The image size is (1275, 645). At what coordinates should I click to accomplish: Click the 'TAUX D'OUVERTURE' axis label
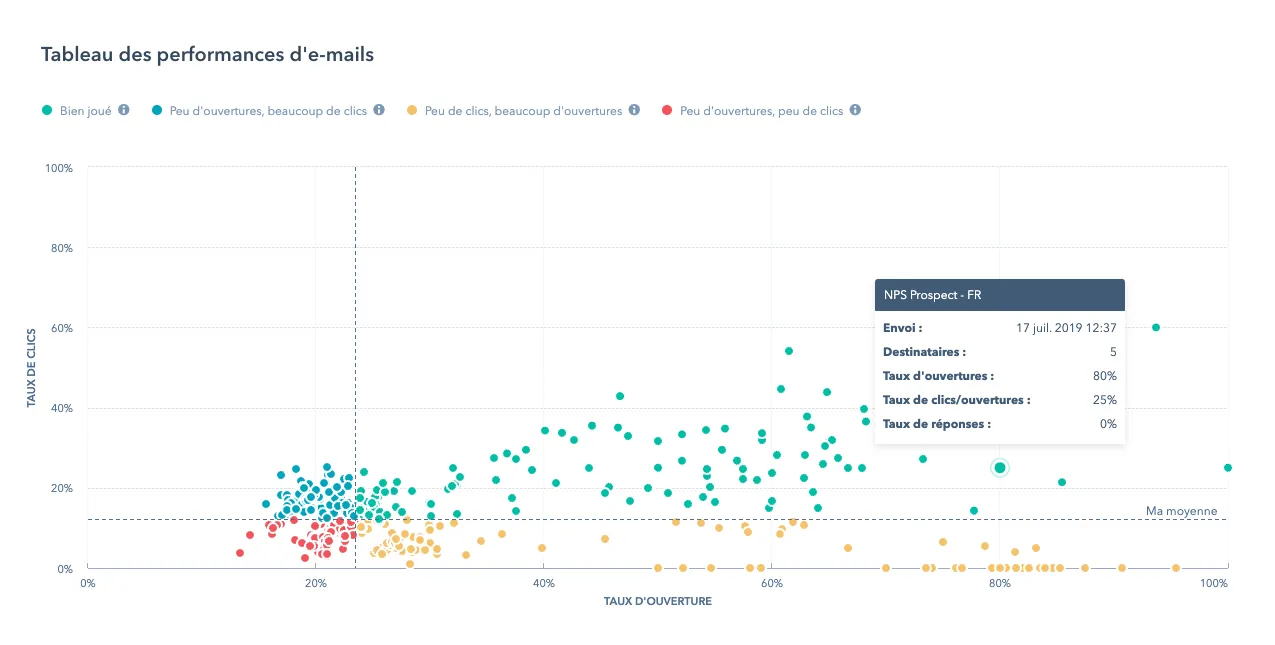(657, 601)
